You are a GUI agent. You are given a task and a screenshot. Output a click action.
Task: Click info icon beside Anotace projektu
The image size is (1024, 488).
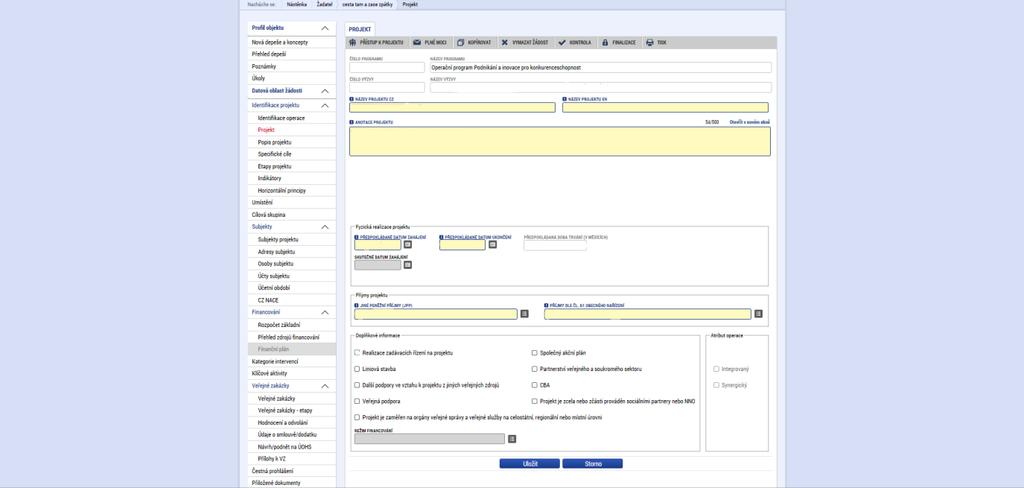click(x=351, y=122)
